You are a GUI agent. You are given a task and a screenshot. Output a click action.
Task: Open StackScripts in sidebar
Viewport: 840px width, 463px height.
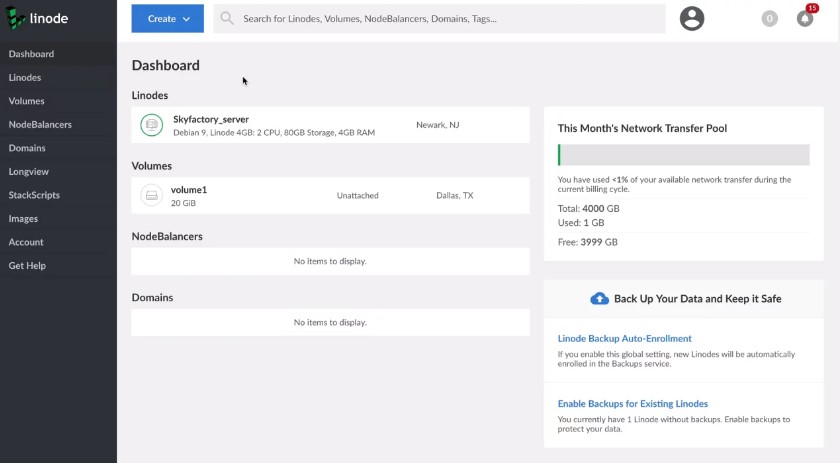34,195
